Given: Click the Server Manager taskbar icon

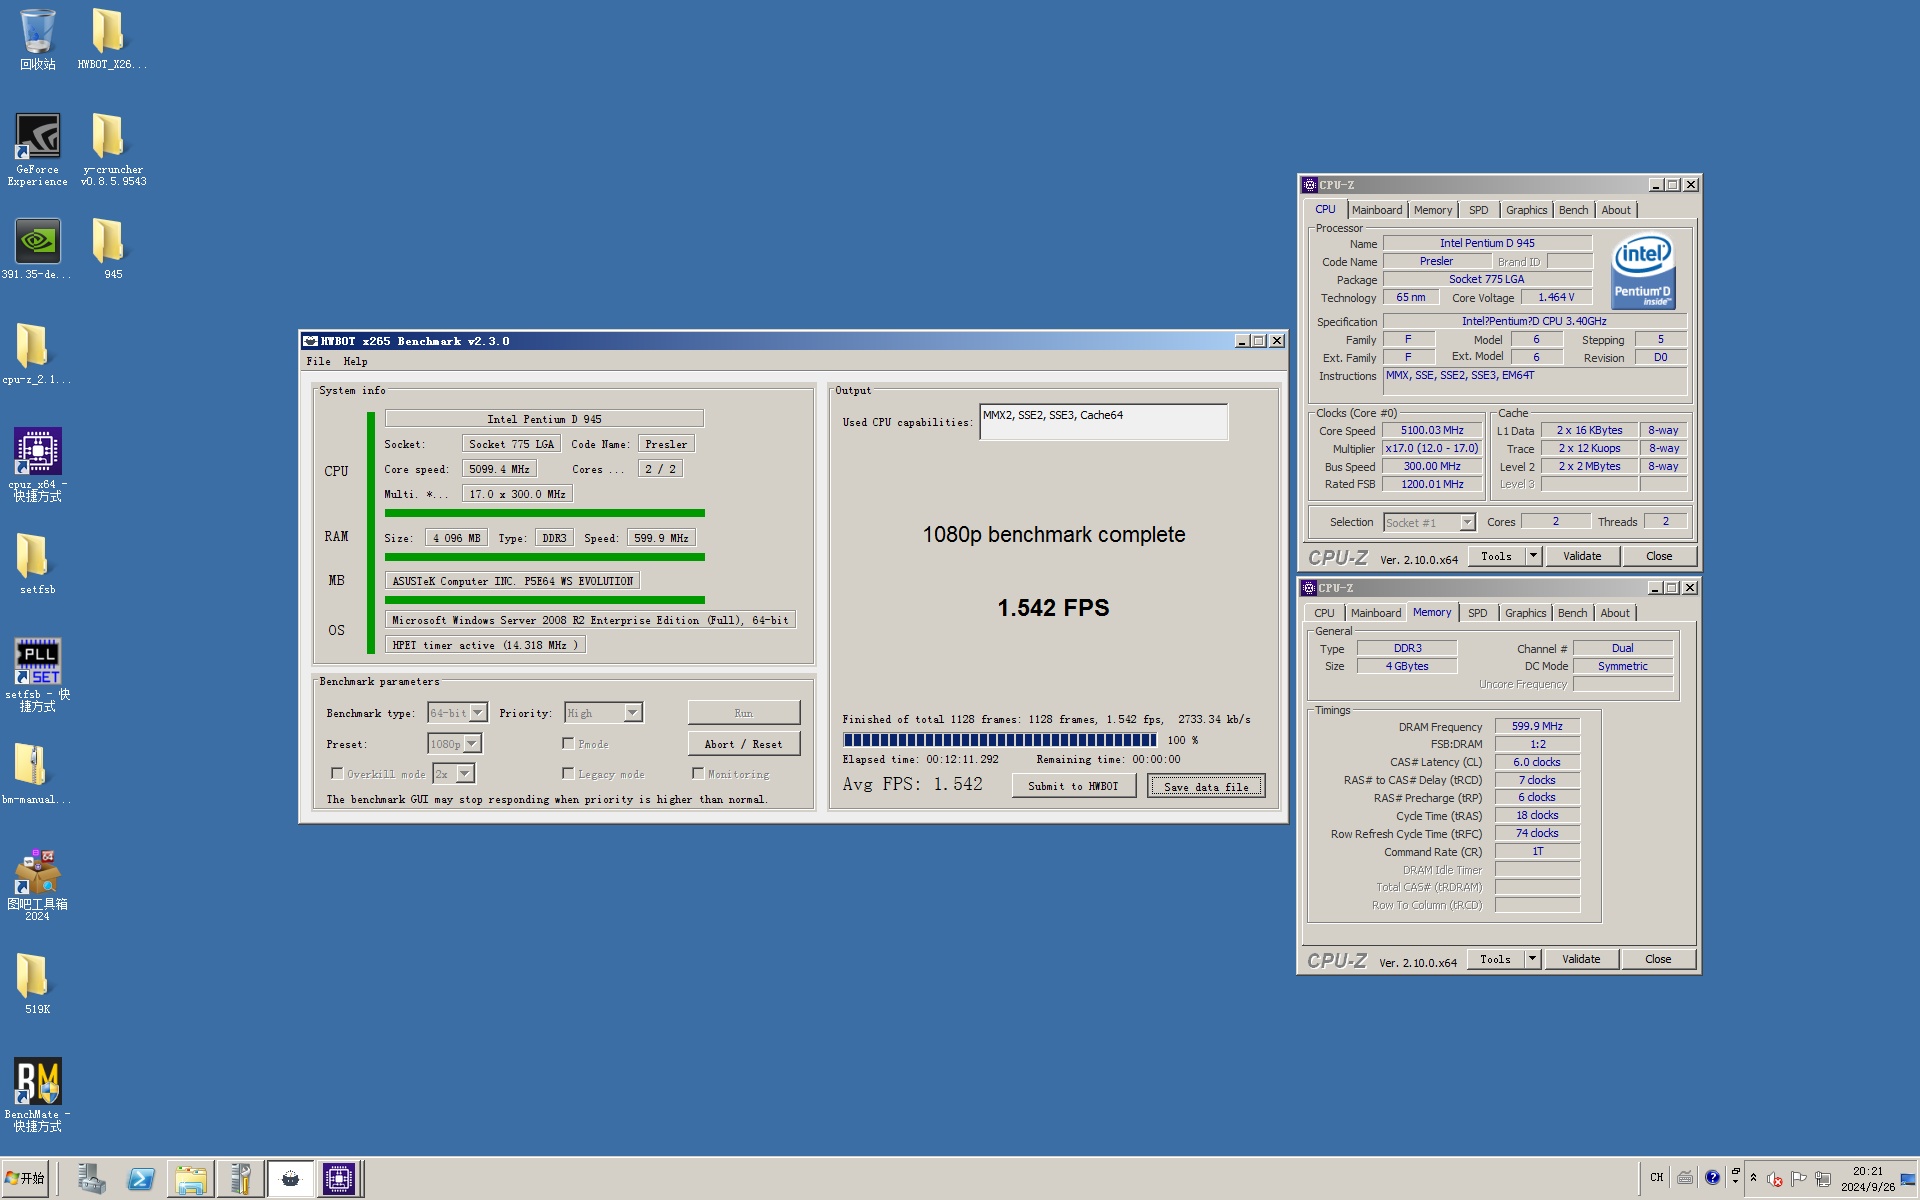Looking at the screenshot, I should tap(91, 1179).
